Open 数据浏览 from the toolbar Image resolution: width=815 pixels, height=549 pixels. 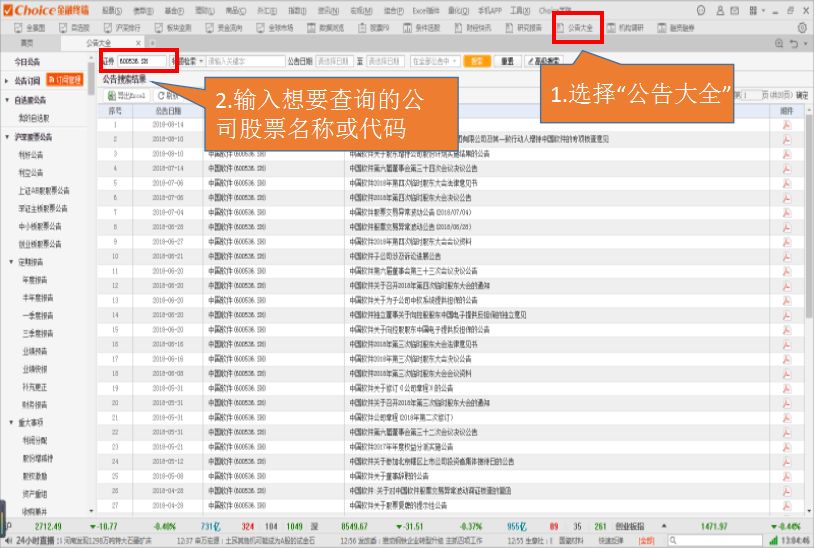coord(325,28)
